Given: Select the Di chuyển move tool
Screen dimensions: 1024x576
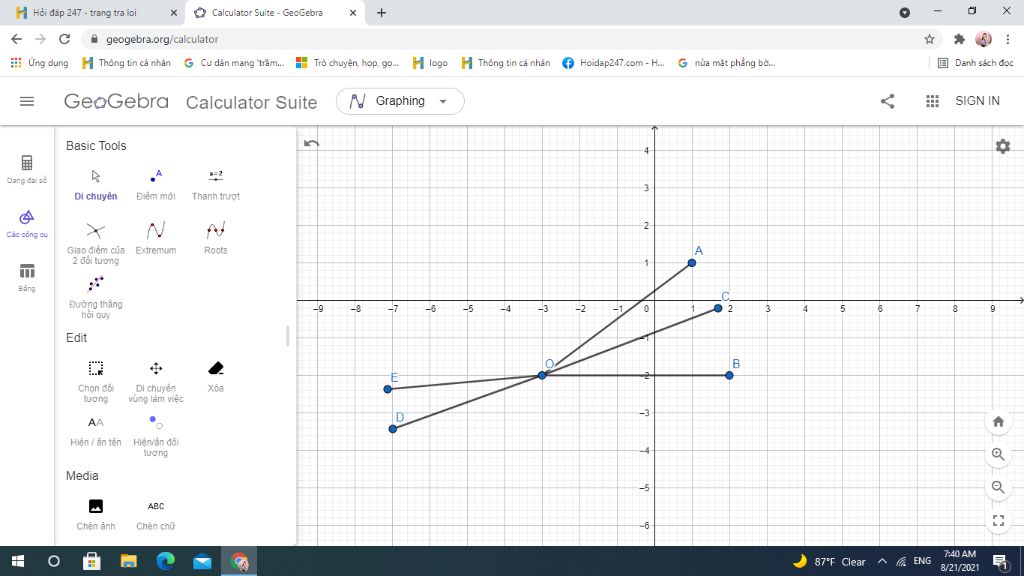Looking at the screenshot, I should point(95,185).
